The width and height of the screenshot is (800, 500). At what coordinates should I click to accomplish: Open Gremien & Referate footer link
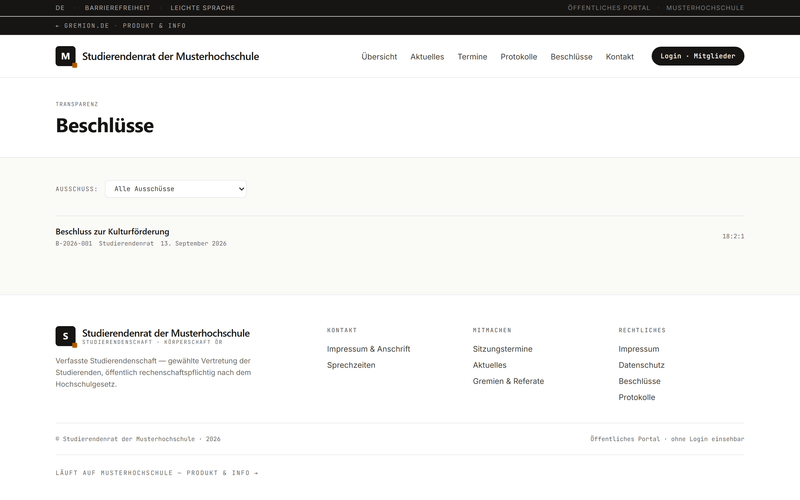point(508,381)
